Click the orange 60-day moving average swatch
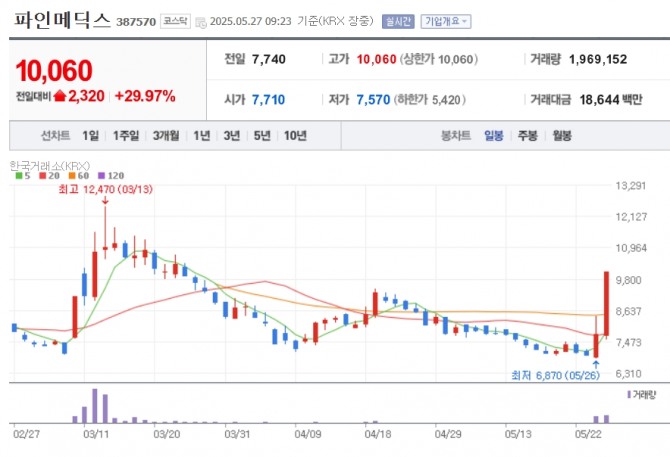 [72, 176]
